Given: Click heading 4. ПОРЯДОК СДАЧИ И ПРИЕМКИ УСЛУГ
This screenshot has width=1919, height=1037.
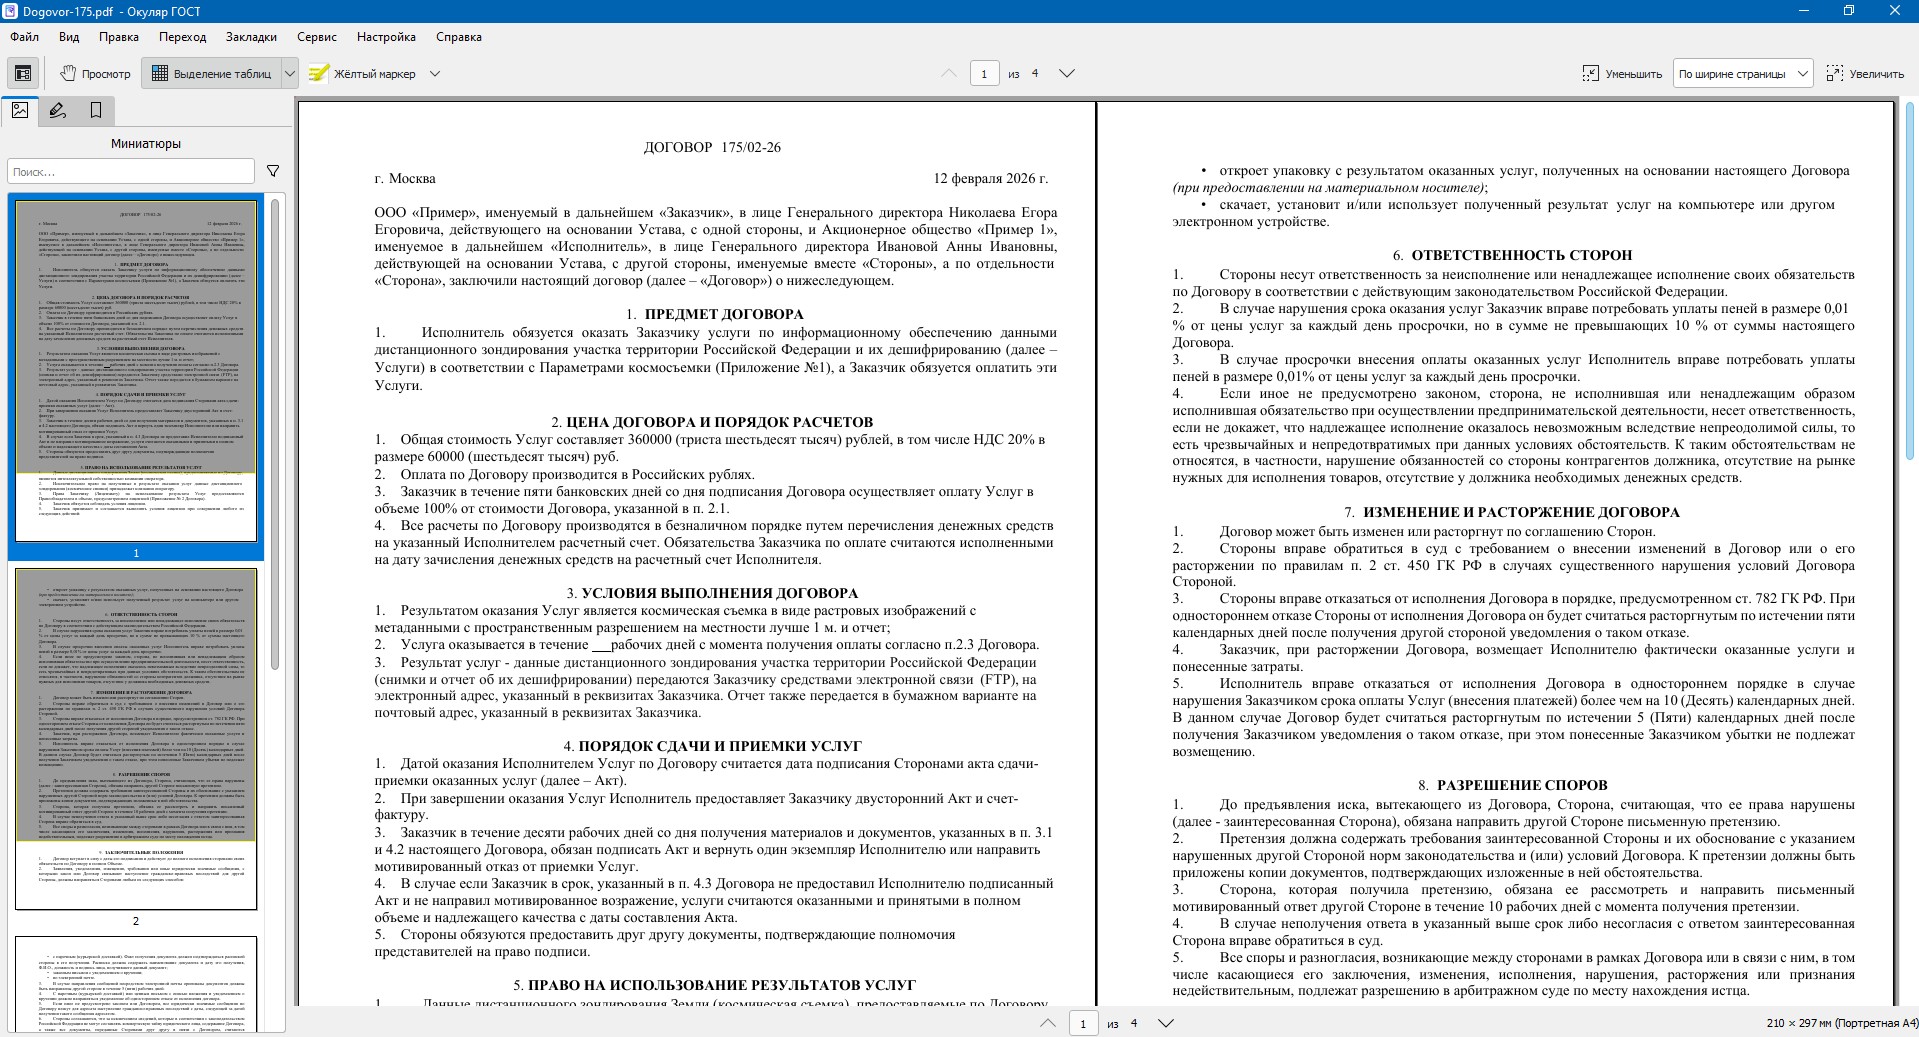Looking at the screenshot, I should click(712, 746).
